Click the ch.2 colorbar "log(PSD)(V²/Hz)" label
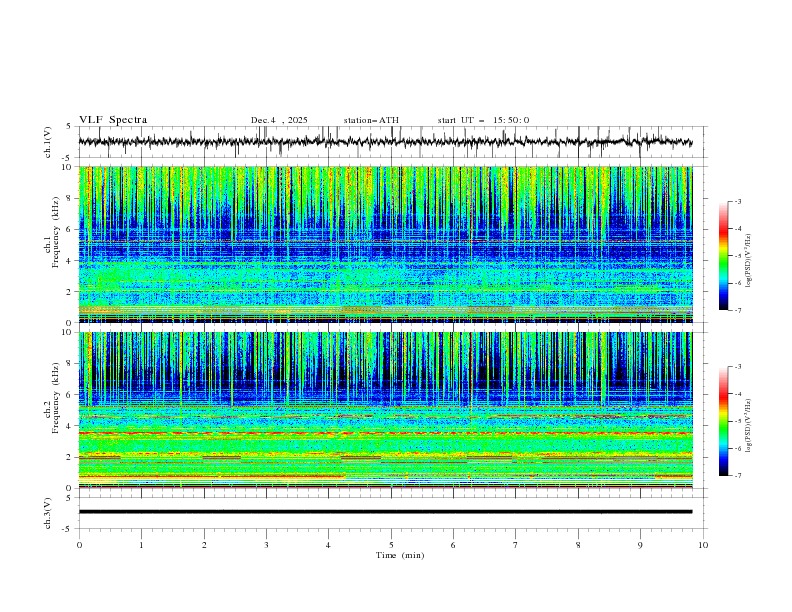 [748, 425]
